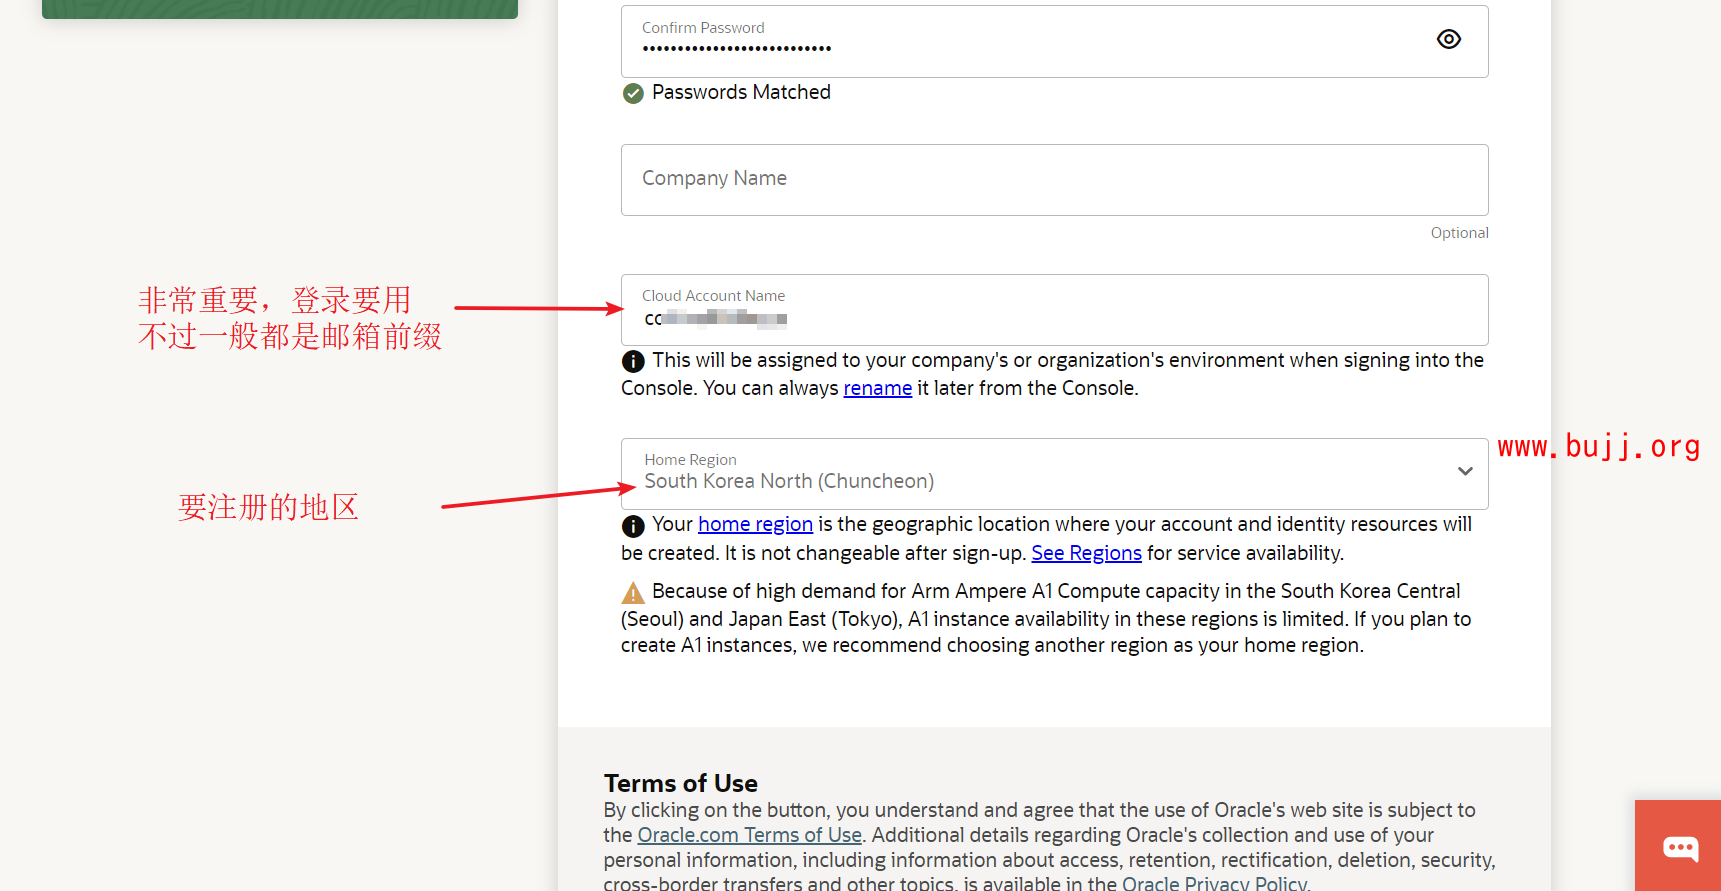The width and height of the screenshot is (1721, 891).
Task: Click into the Company Name field
Action: click(1054, 180)
